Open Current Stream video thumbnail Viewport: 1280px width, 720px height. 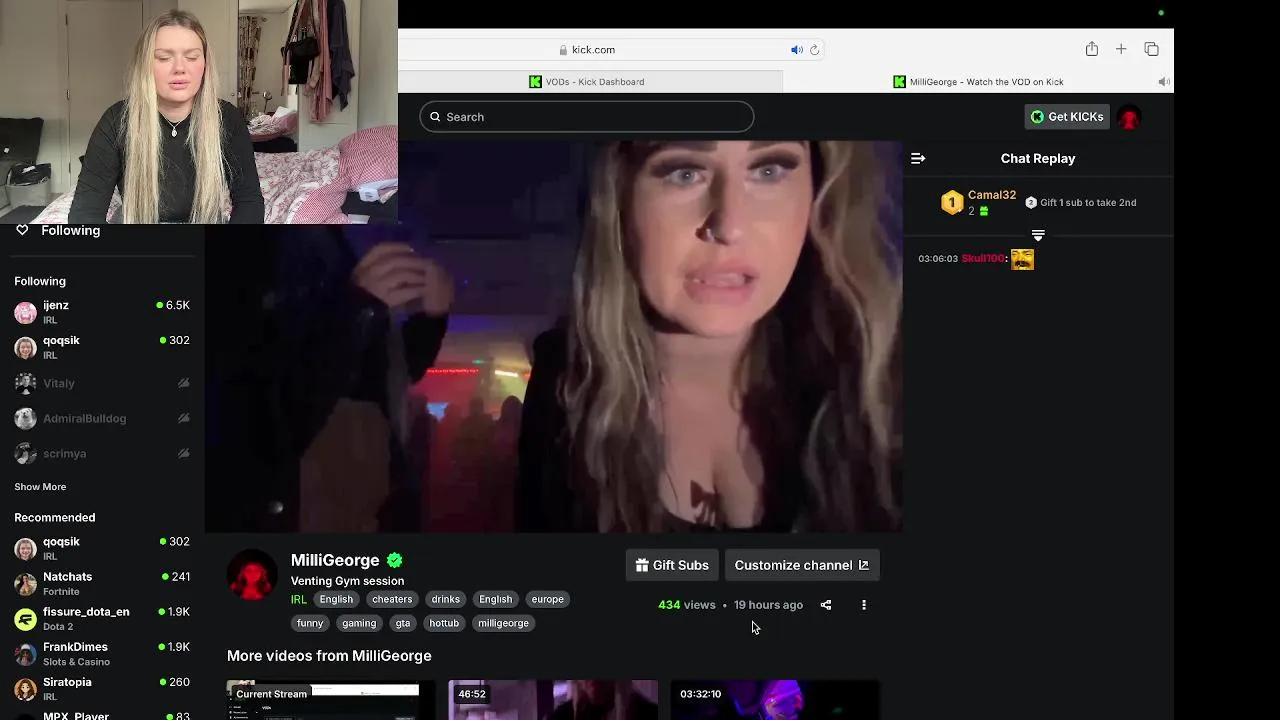click(x=331, y=700)
